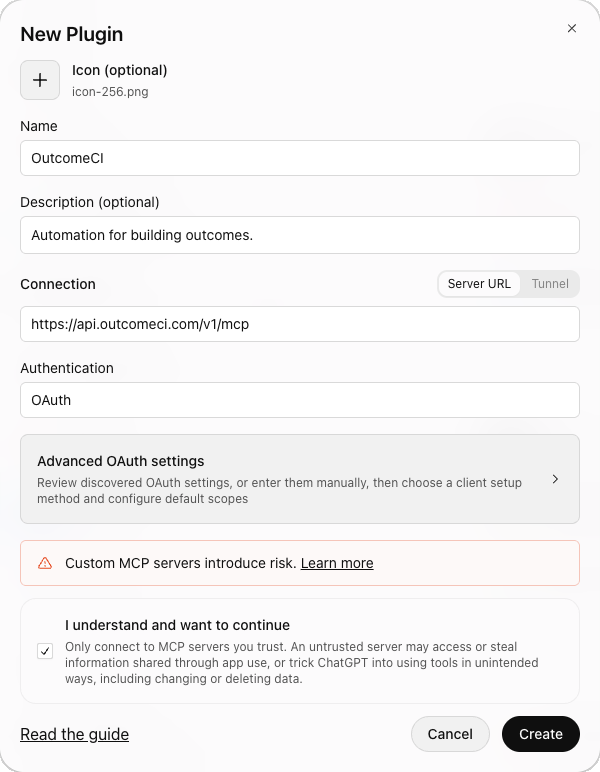Click the Icon (optional) label
The image size is (600, 772).
point(120,70)
